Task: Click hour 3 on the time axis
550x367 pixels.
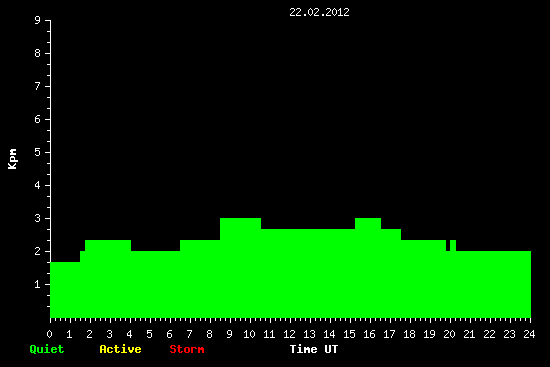Action: [109, 334]
